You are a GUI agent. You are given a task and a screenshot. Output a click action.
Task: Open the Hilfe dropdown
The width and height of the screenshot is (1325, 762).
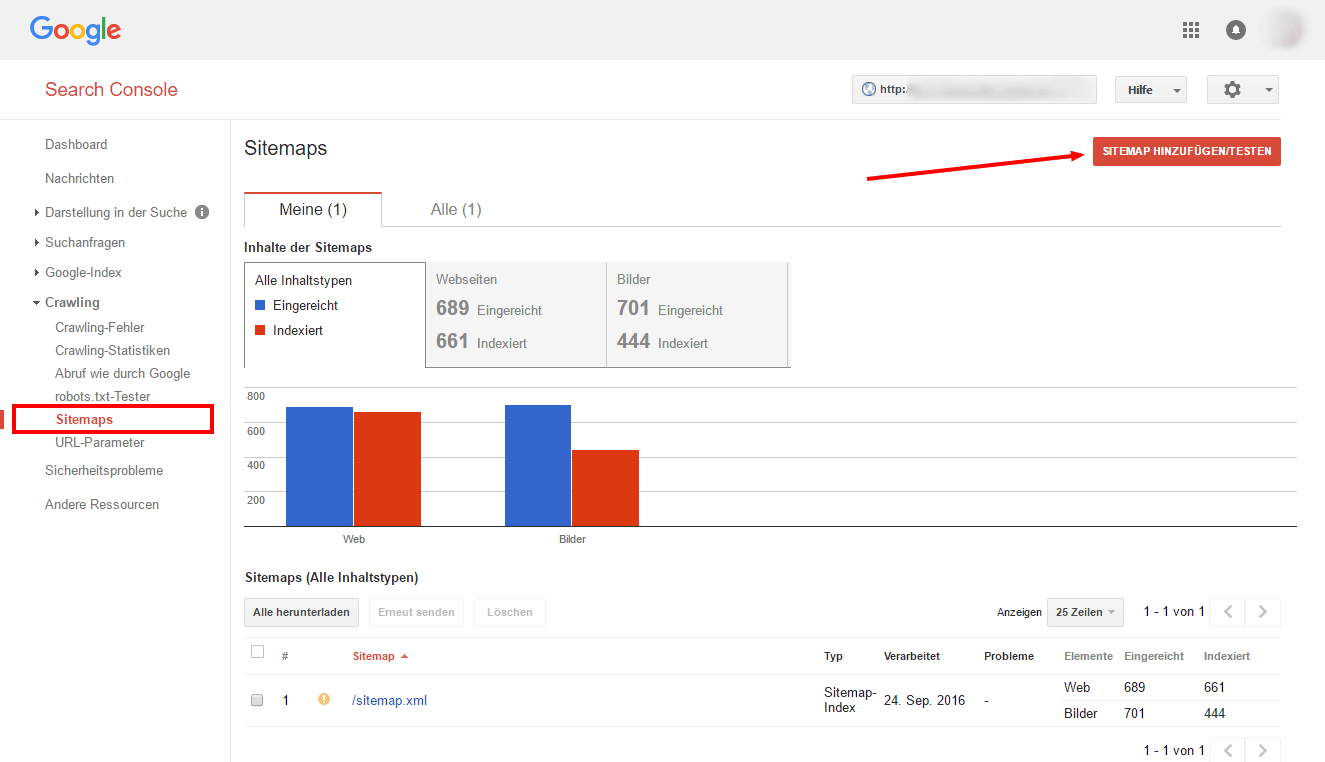1150,90
